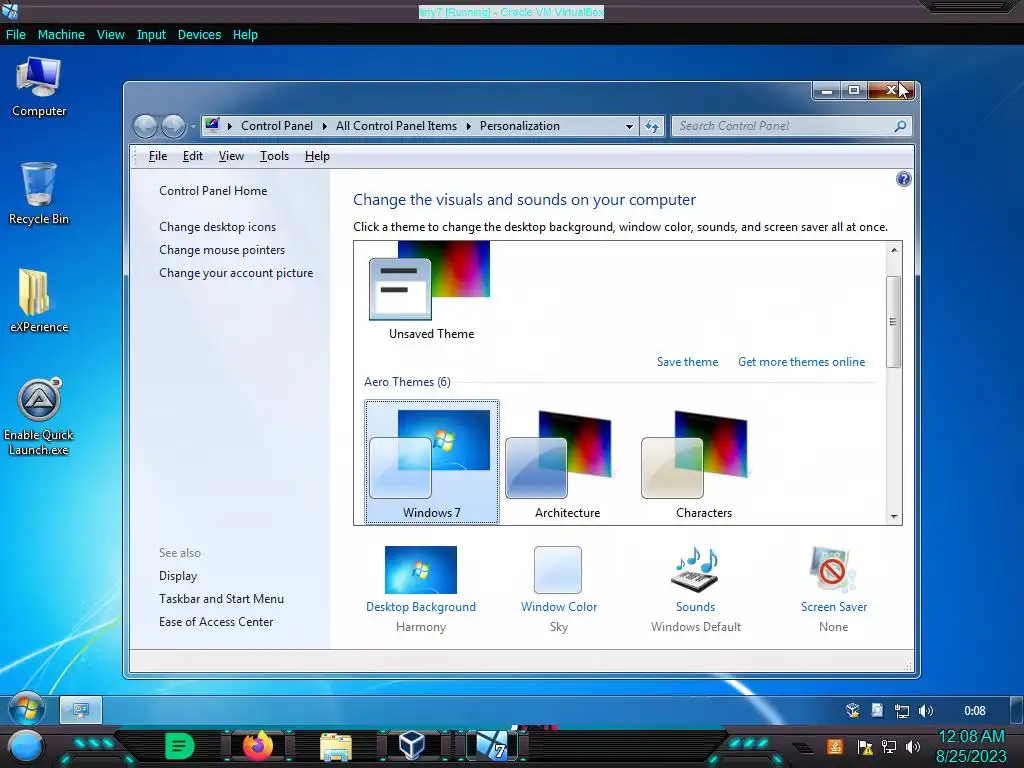This screenshot has width=1024, height=768.
Task: Open the Control Panel View menu
Action: [x=231, y=156]
